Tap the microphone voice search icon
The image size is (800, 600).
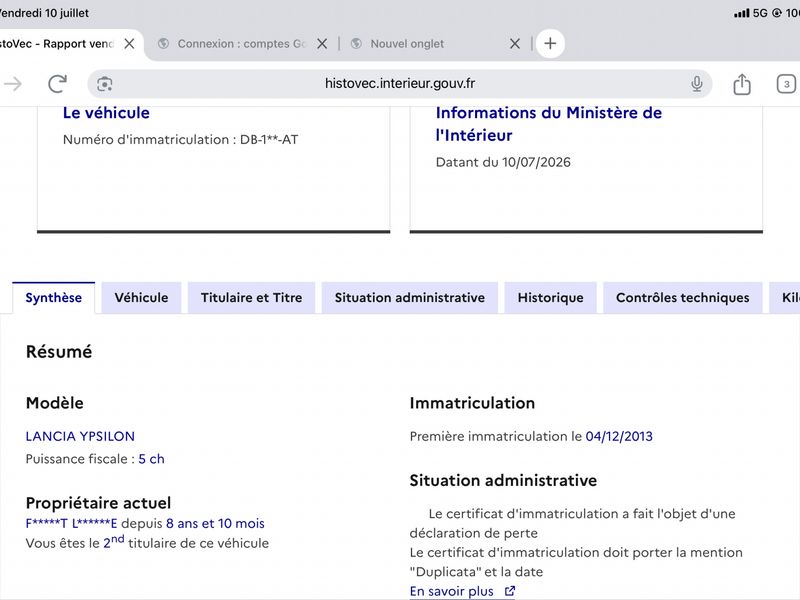[x=696, y=84]
